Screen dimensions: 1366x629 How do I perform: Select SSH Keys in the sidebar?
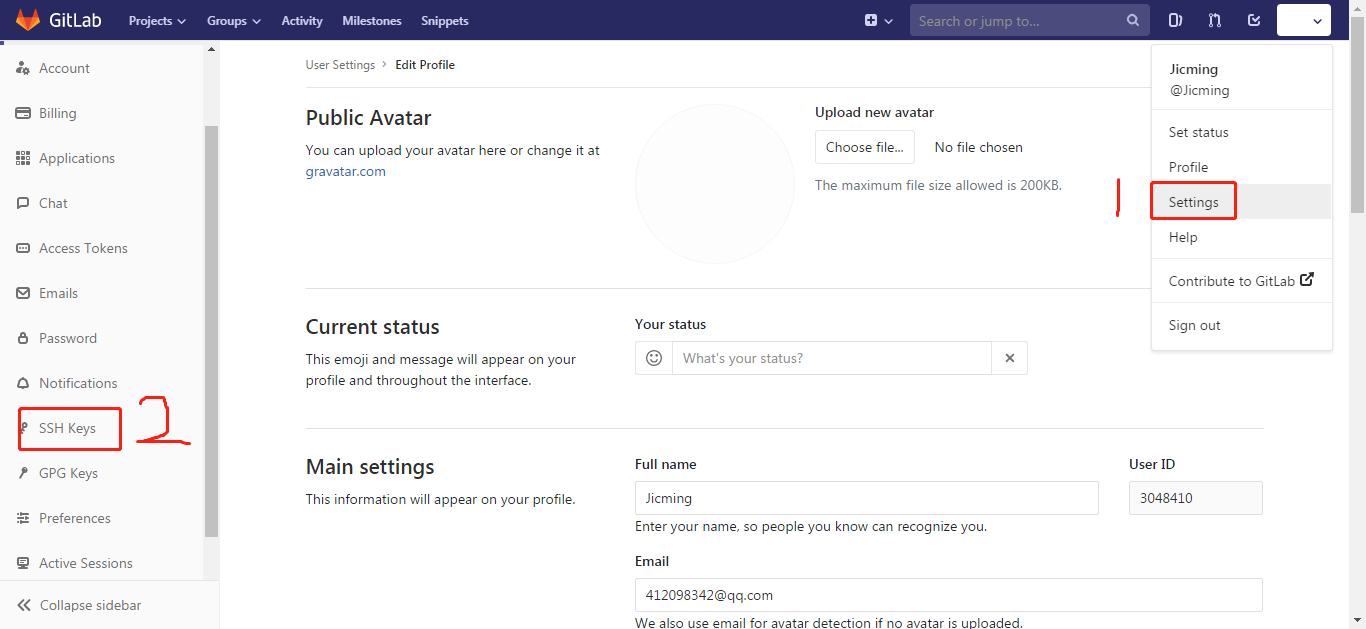point(66,428)
